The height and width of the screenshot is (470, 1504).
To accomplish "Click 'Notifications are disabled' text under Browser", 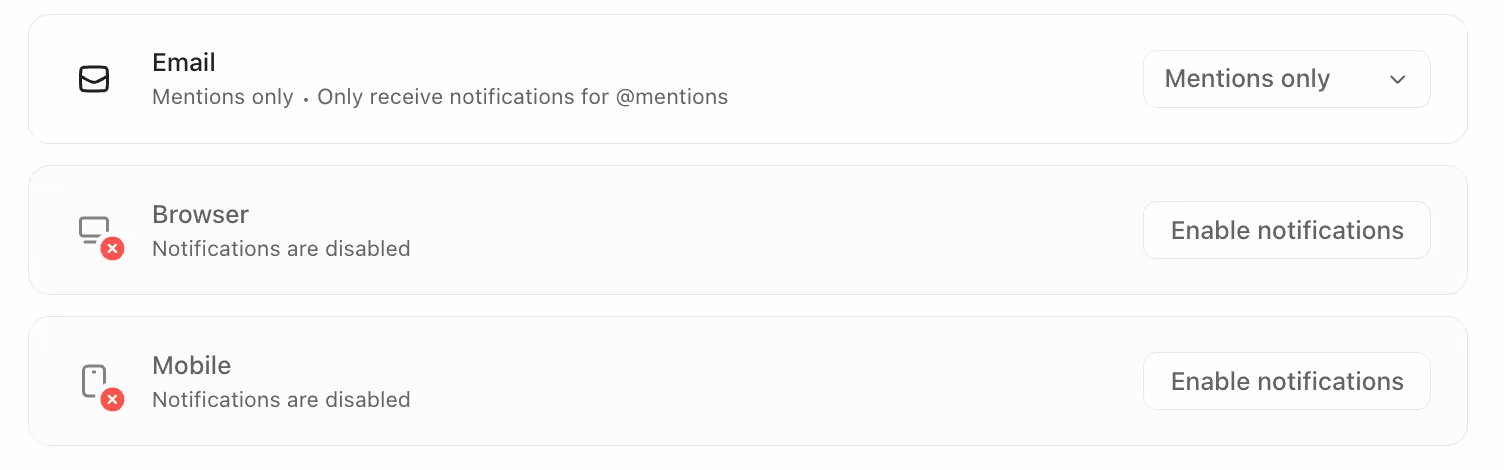I will tap(281, 248).
